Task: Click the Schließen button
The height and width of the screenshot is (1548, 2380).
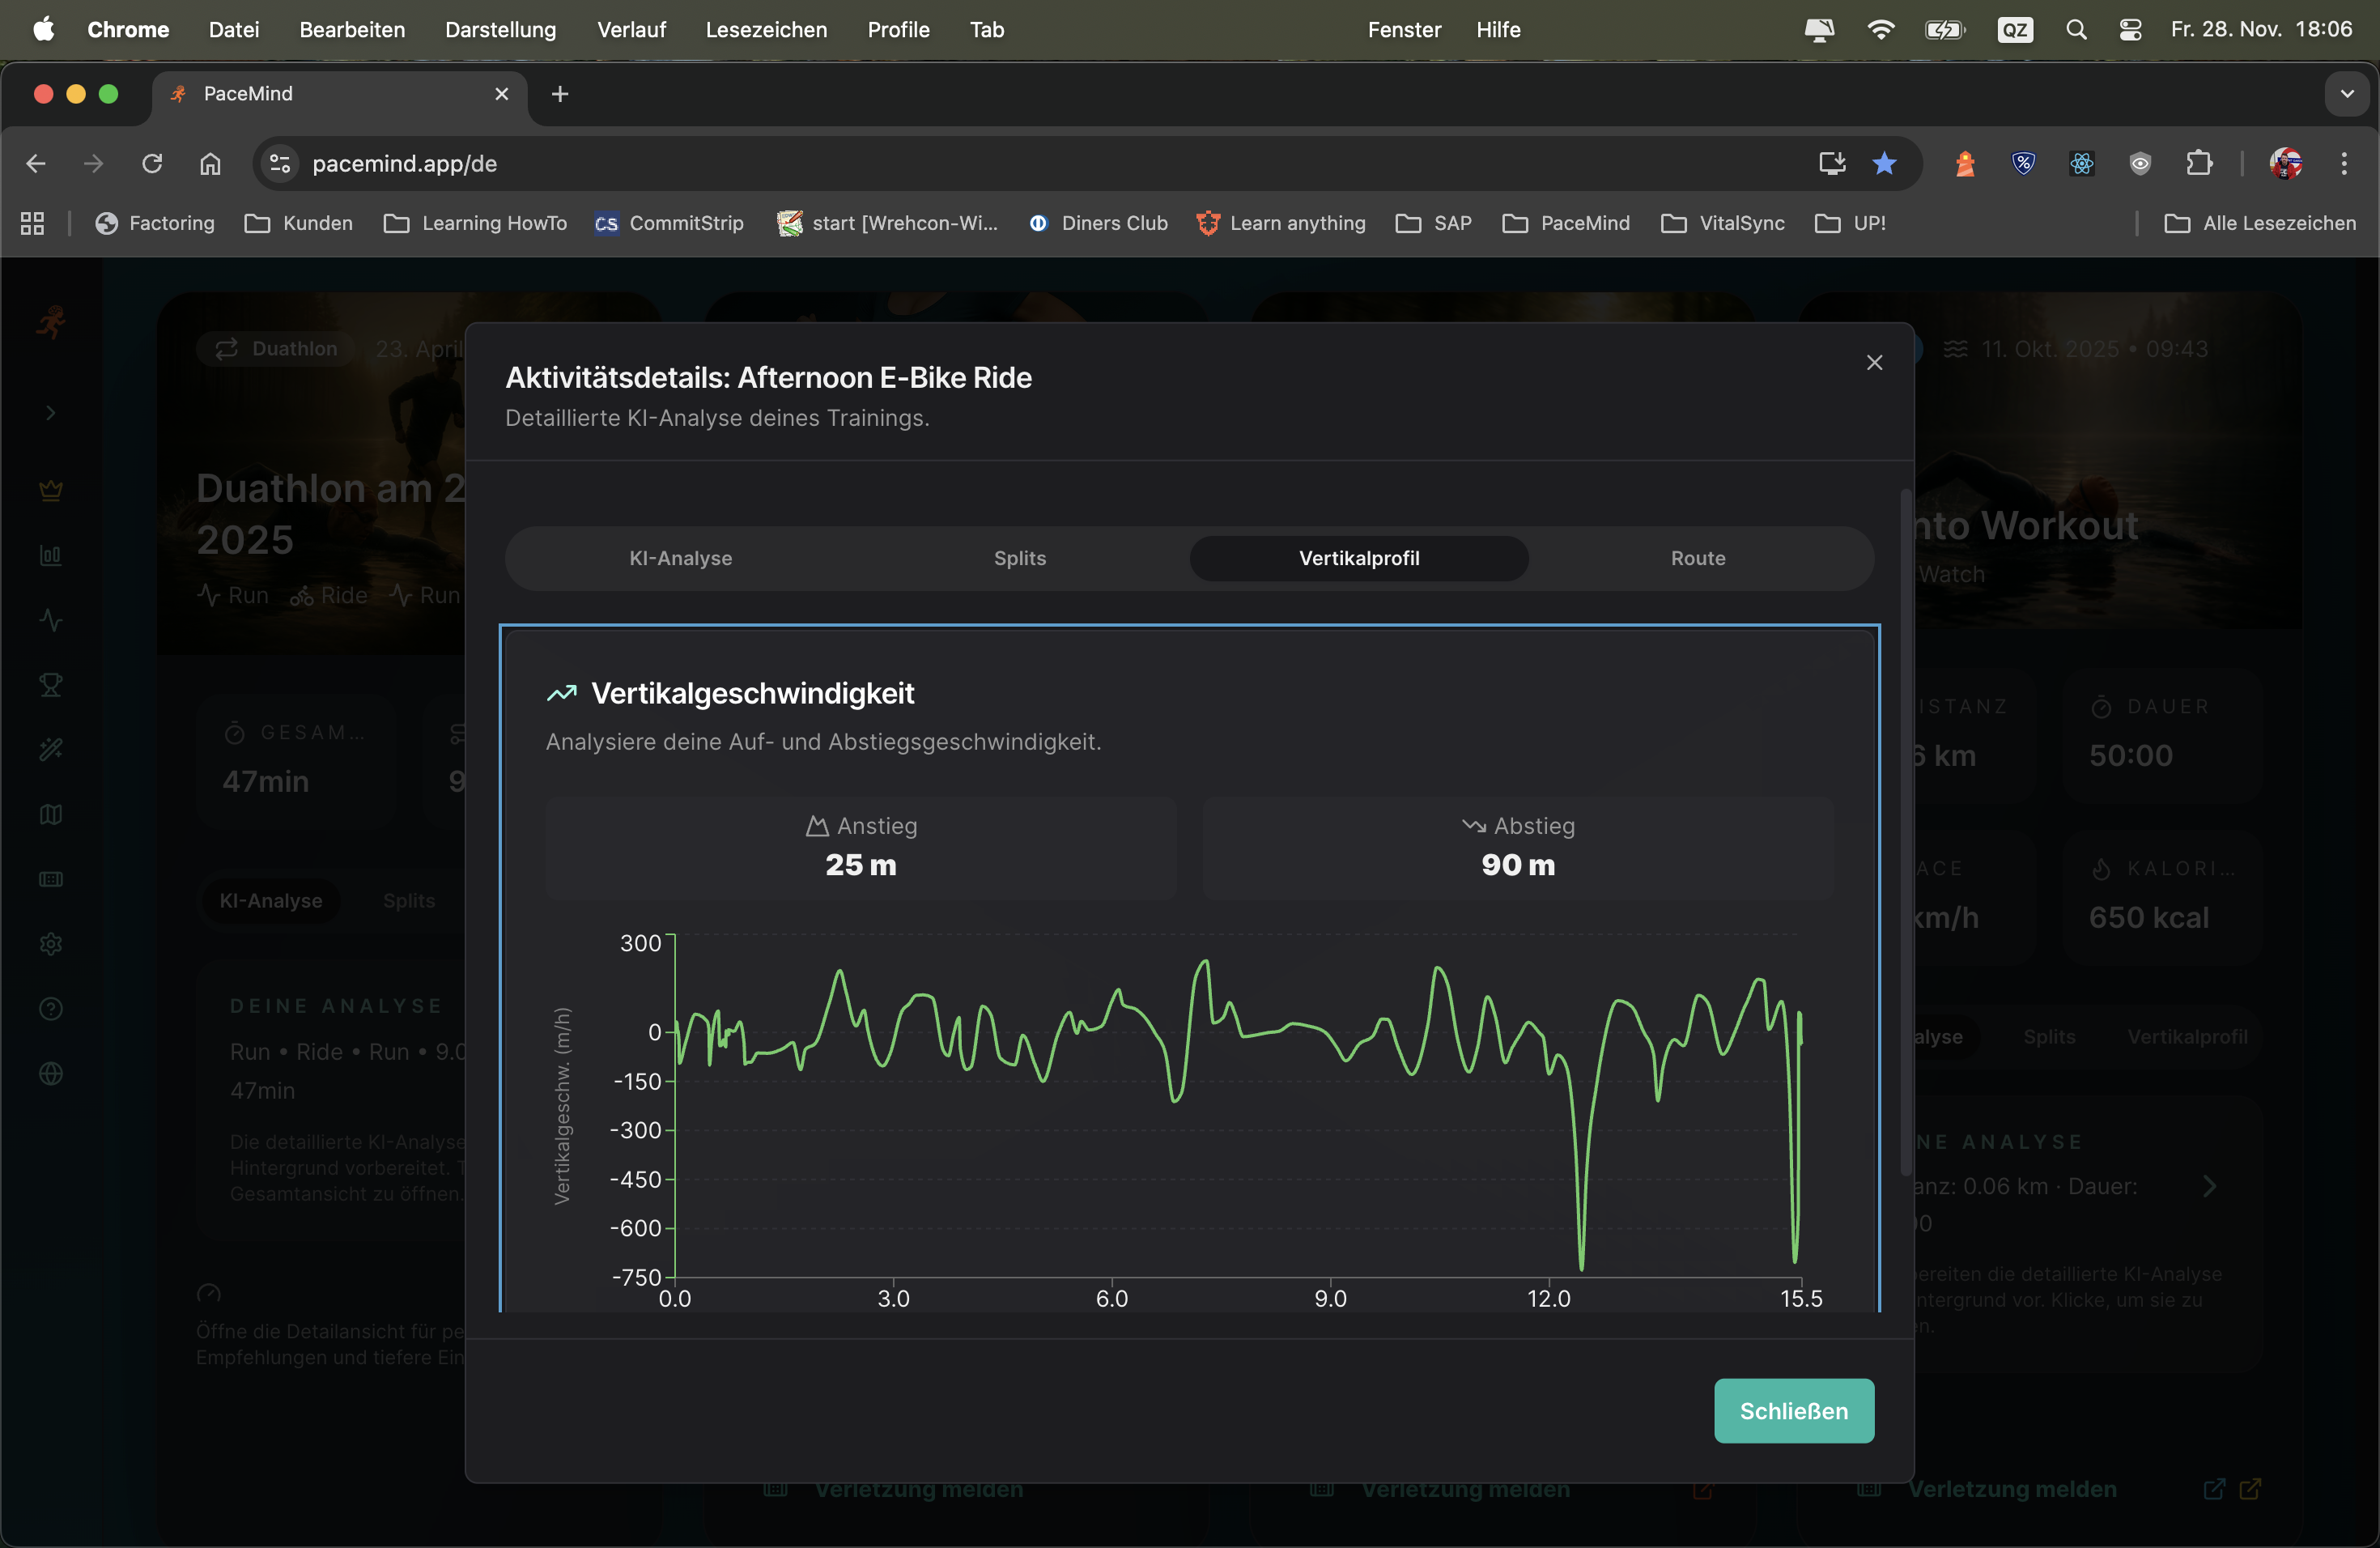Action: [1793, 1410]
